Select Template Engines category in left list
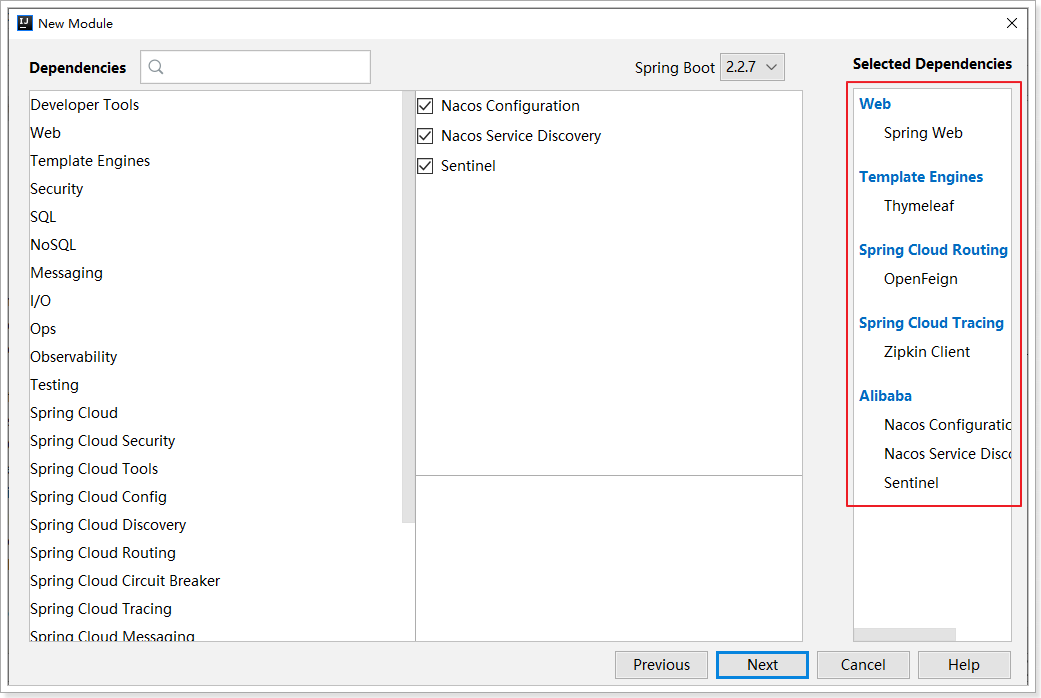The height and width of the screenshot is (698, 1041). [x=90, y=161]
